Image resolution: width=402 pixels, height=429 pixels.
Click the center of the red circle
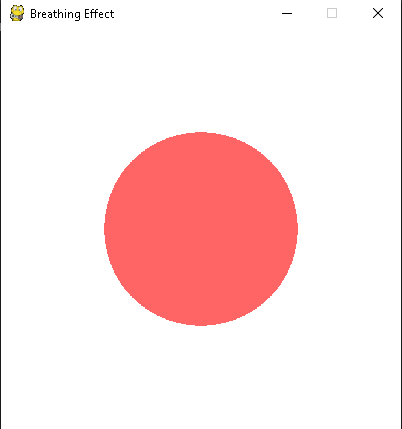pos(201,229)
